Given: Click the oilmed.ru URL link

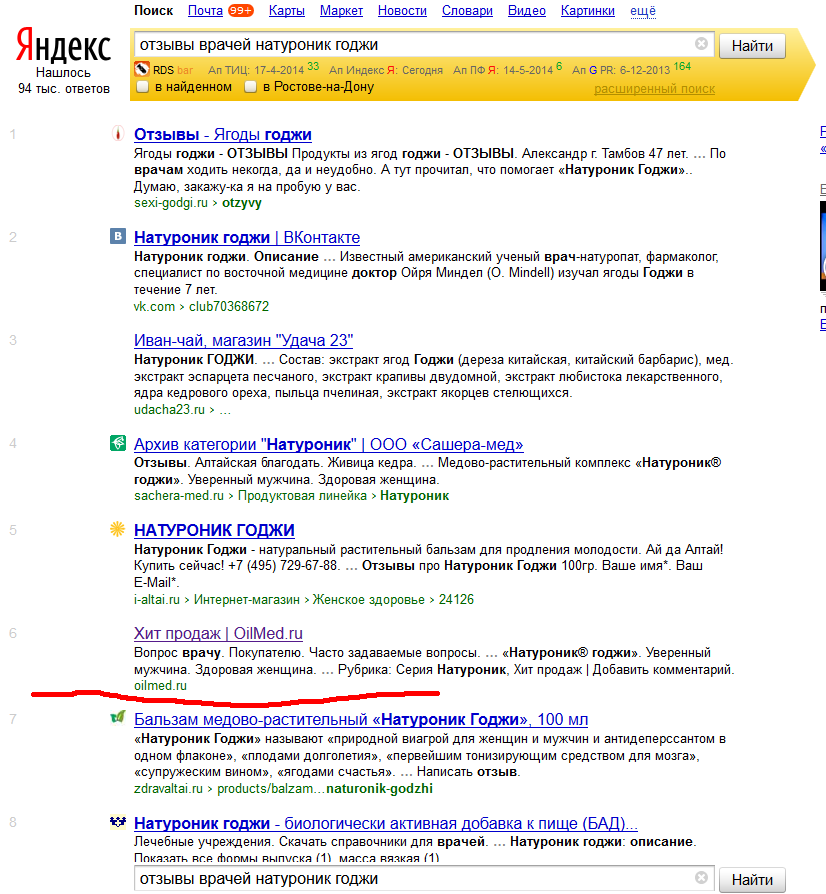Looking at the screenshot, I should pyautogui.click(x=160, y=685).
